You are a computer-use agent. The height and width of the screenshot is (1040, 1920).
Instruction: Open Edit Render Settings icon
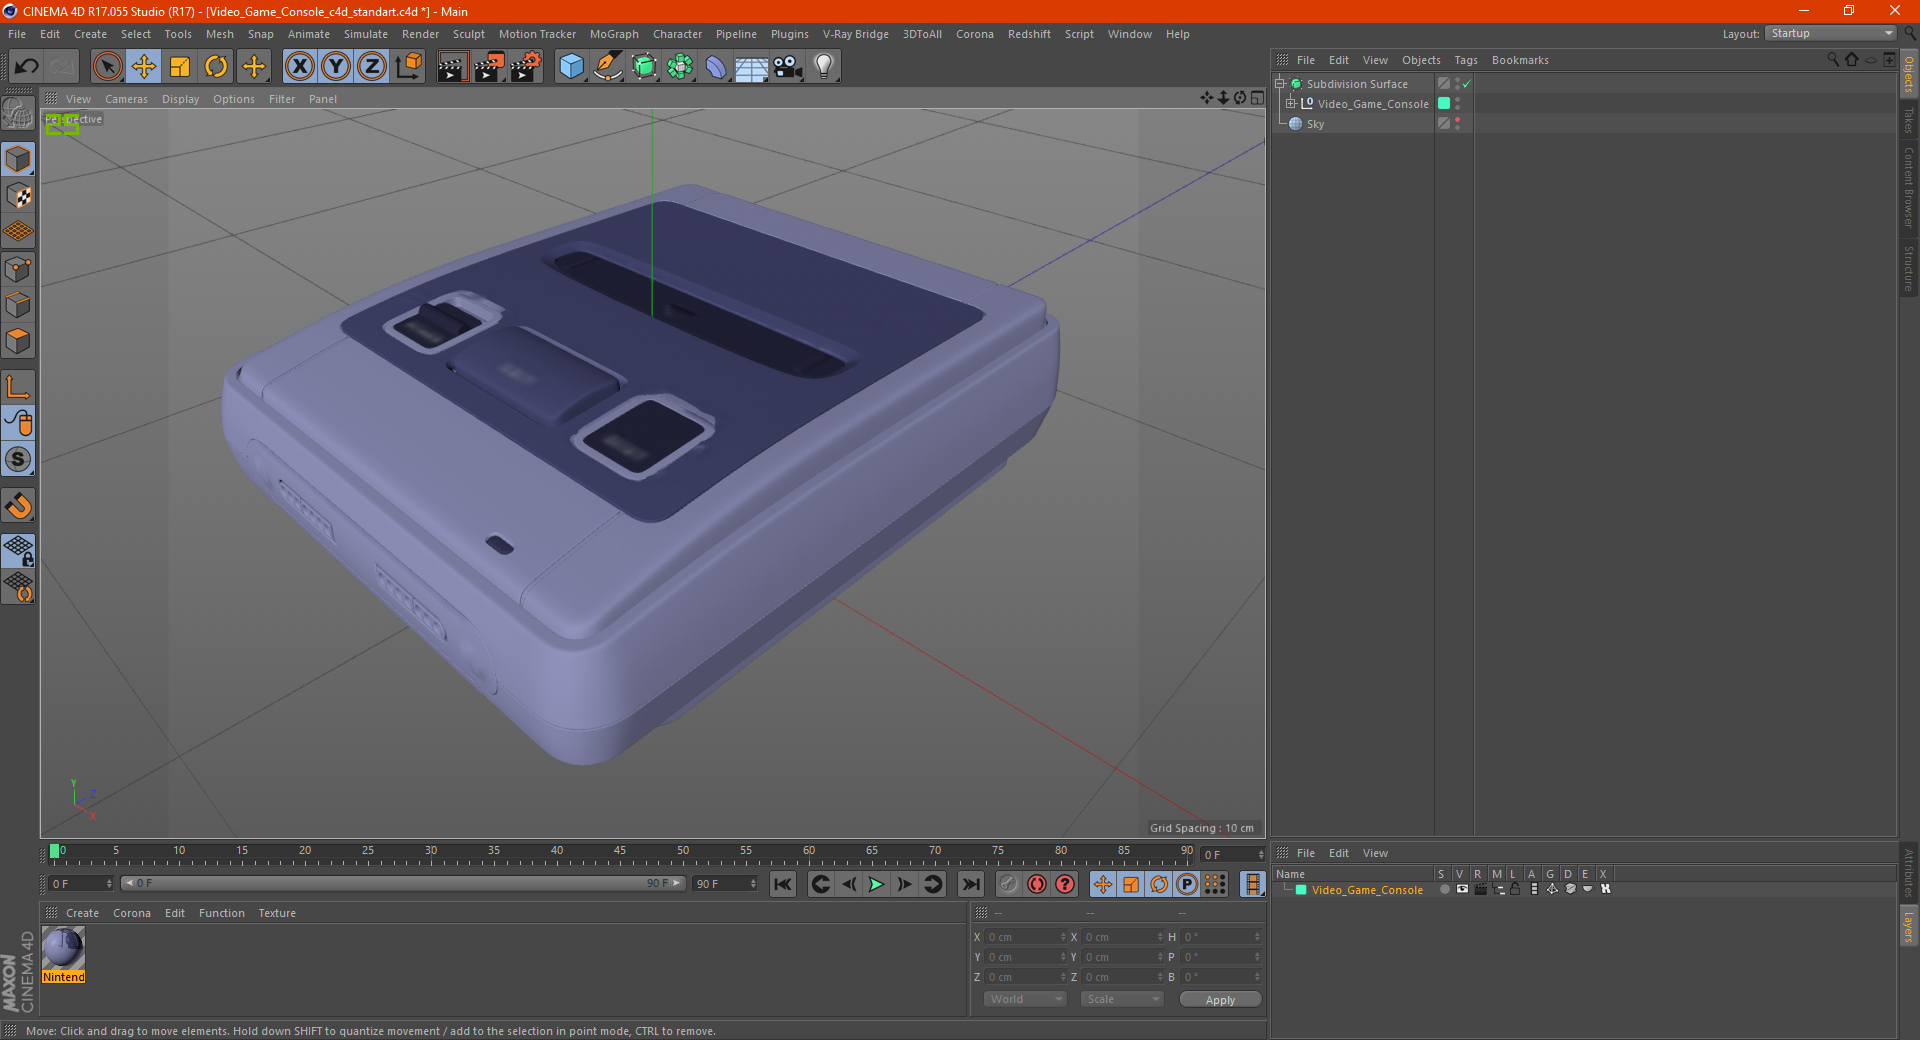tap(526, 67)
